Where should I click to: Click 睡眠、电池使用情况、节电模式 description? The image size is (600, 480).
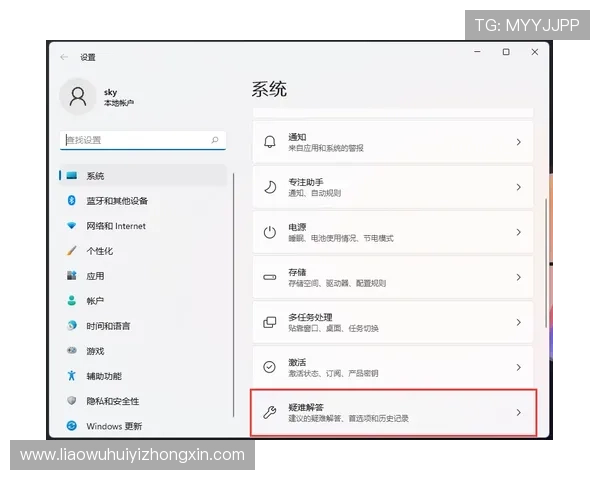[x=341, y=238]
